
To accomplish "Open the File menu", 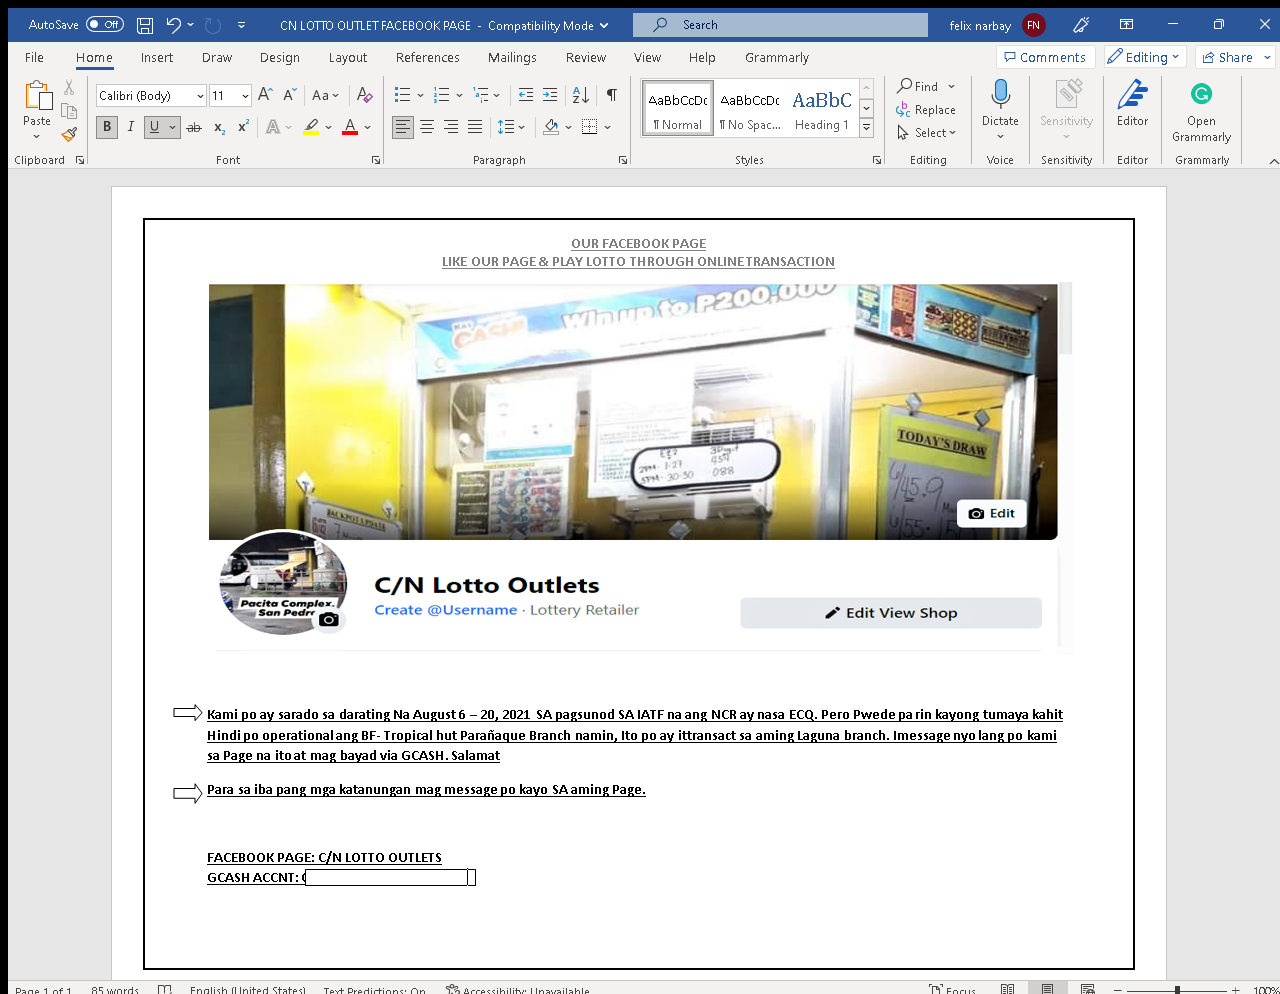I will pyautogui.click(x=34, y=57).
